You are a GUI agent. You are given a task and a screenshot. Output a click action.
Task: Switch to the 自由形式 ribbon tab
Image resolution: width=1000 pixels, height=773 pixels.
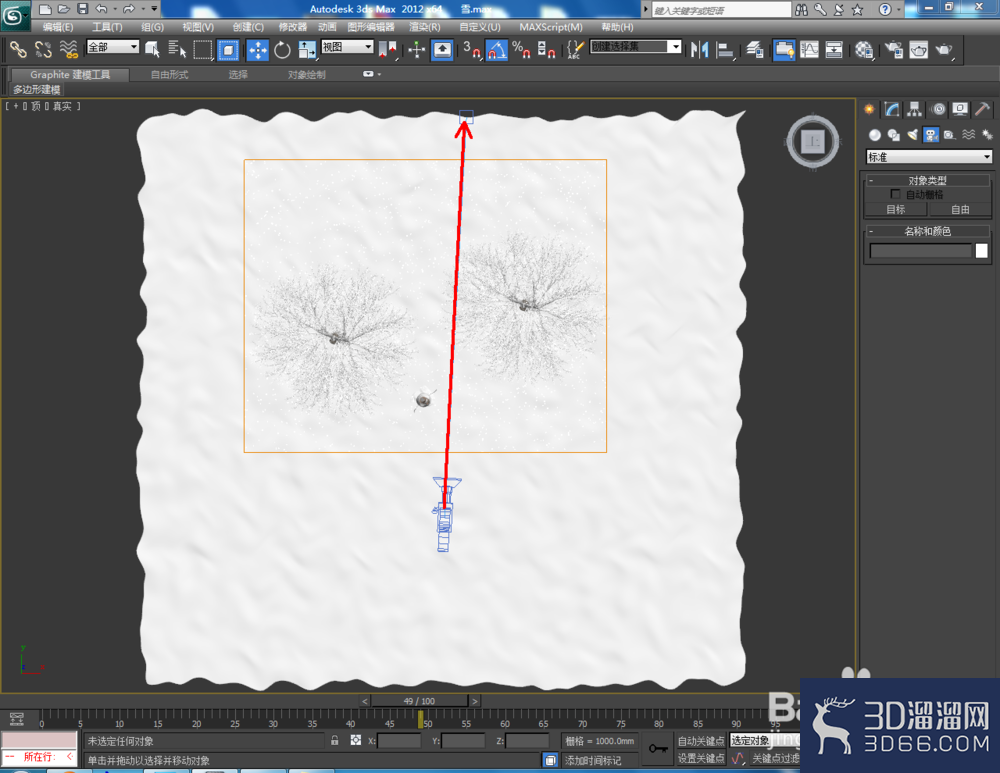tap(170, 75)
